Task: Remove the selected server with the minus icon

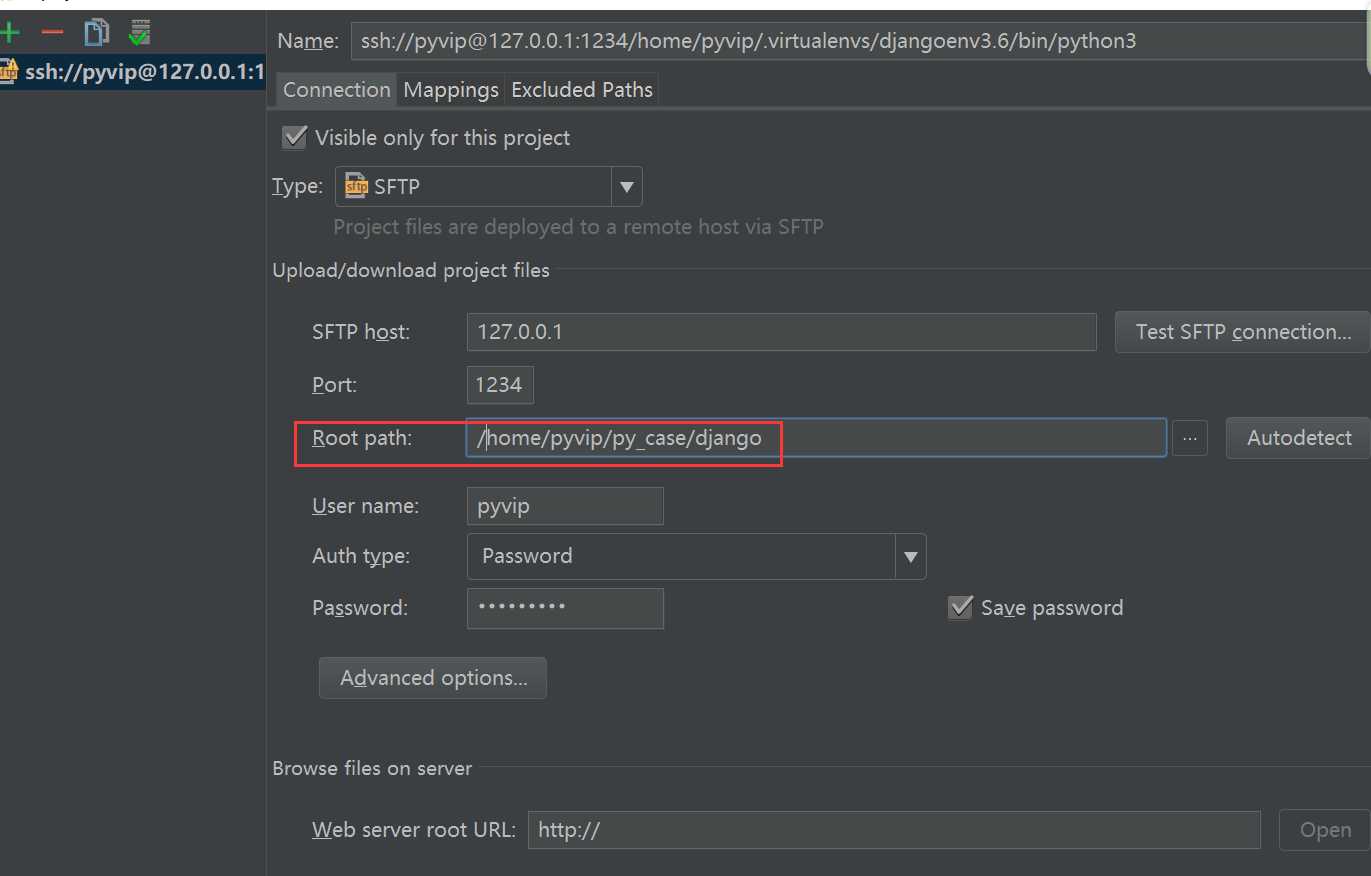Action: point(52,33)
